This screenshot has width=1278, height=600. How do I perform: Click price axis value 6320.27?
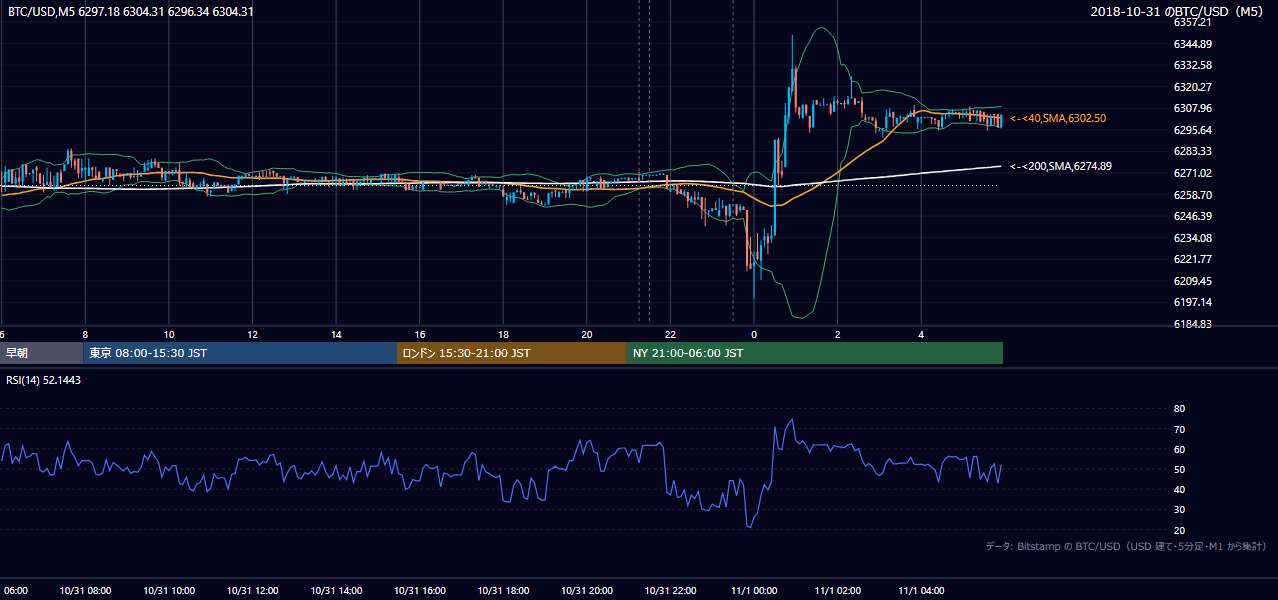[x=1193, y=87]
